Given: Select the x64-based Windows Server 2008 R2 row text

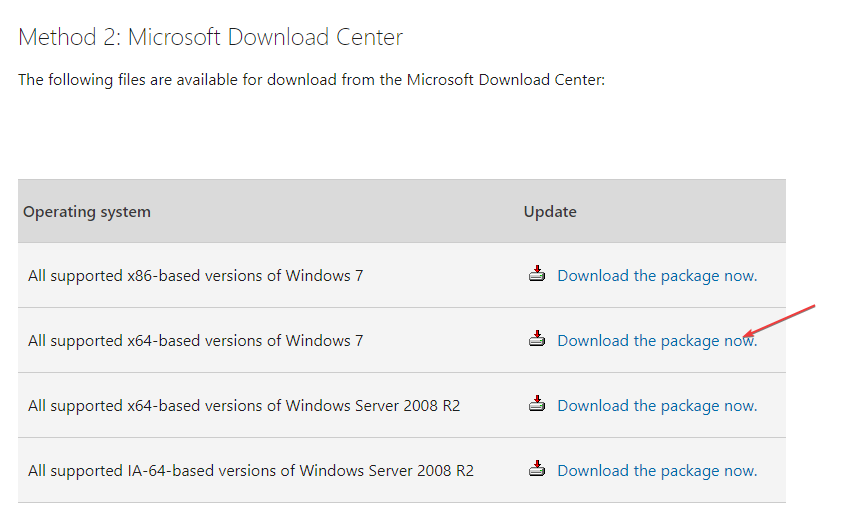Looking at the screenshot, I should tap(244, 406).
